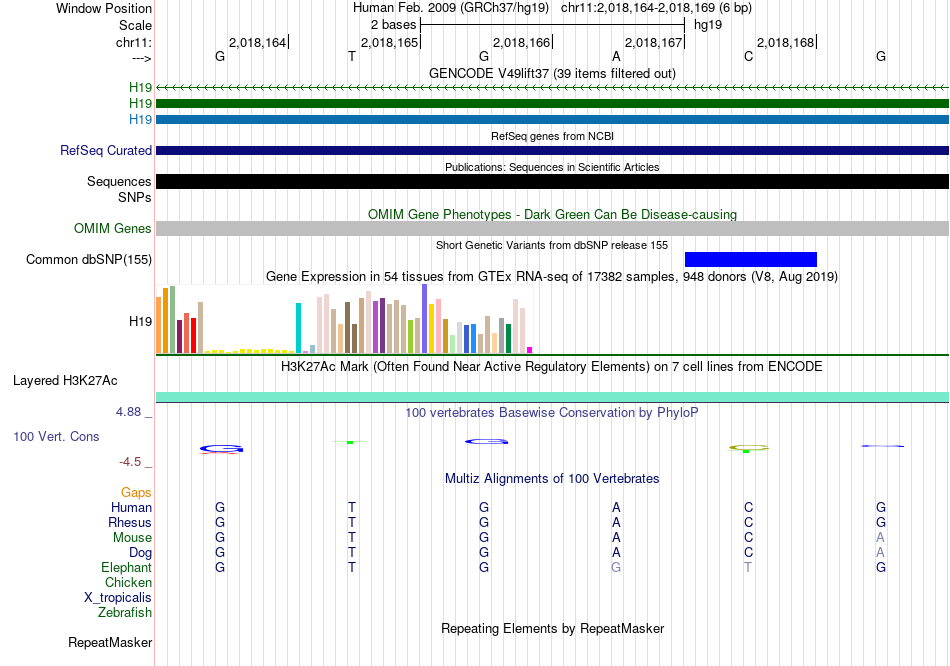This screenshot has width=950, height=666.
Task: Open Publications: Sequences in Scientific Articles title
Action: click(552, 167)
